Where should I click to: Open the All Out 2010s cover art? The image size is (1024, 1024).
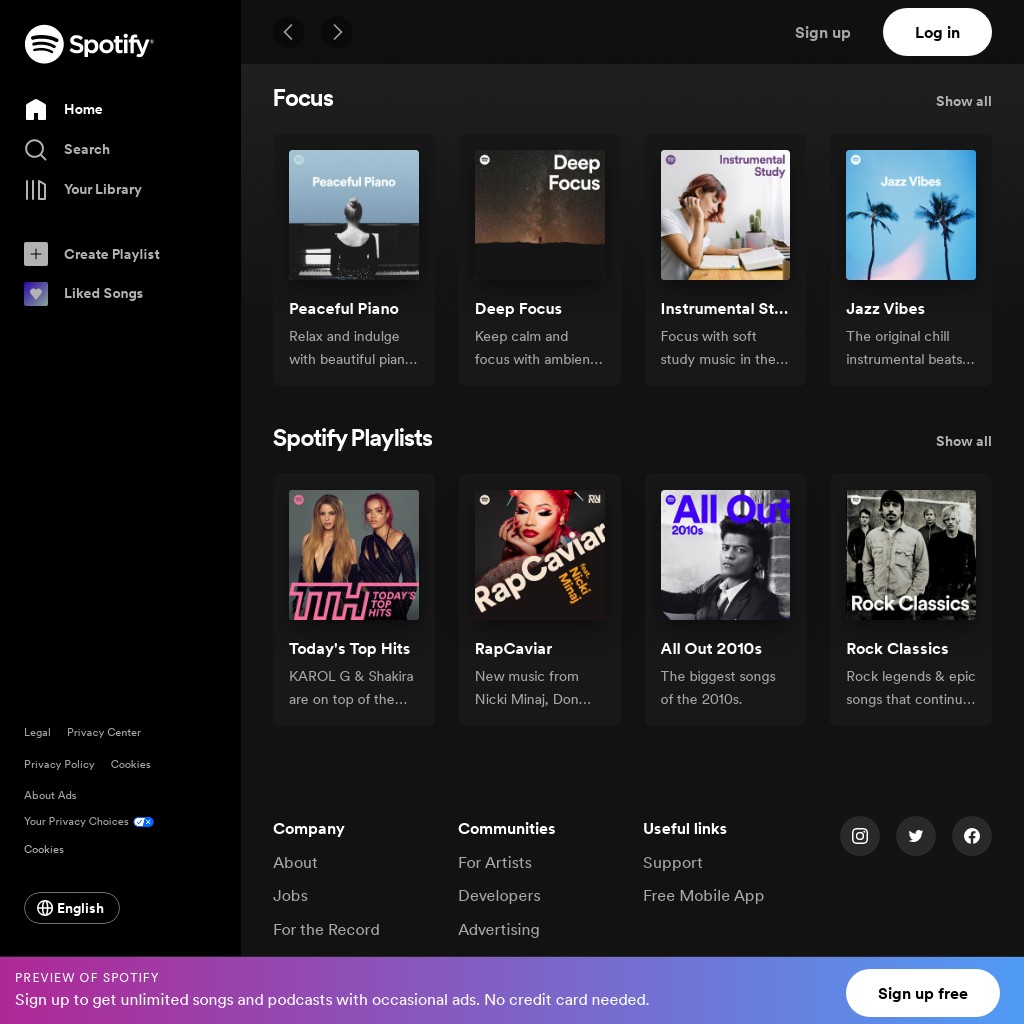pyautogui.click(x=725, y=554)
